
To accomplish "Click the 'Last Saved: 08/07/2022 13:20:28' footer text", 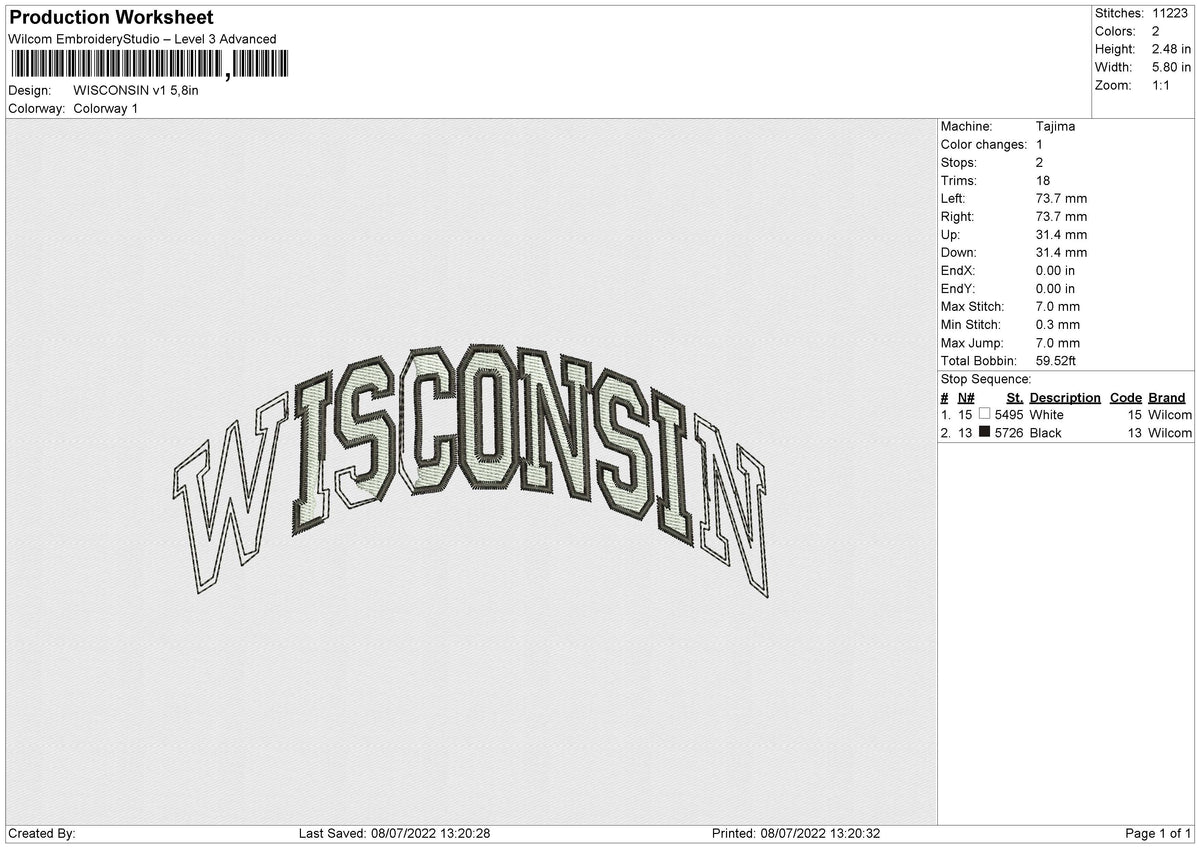I will coord(394,834).
